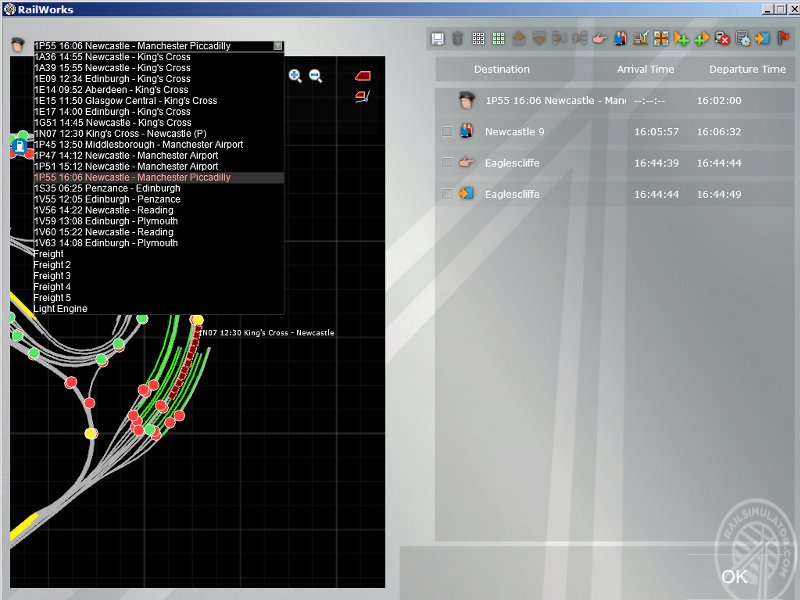Select 1S35 06:25 Penzance - Edinburgh service
This screenshot has height=600, width=800.
pos(107,188)
